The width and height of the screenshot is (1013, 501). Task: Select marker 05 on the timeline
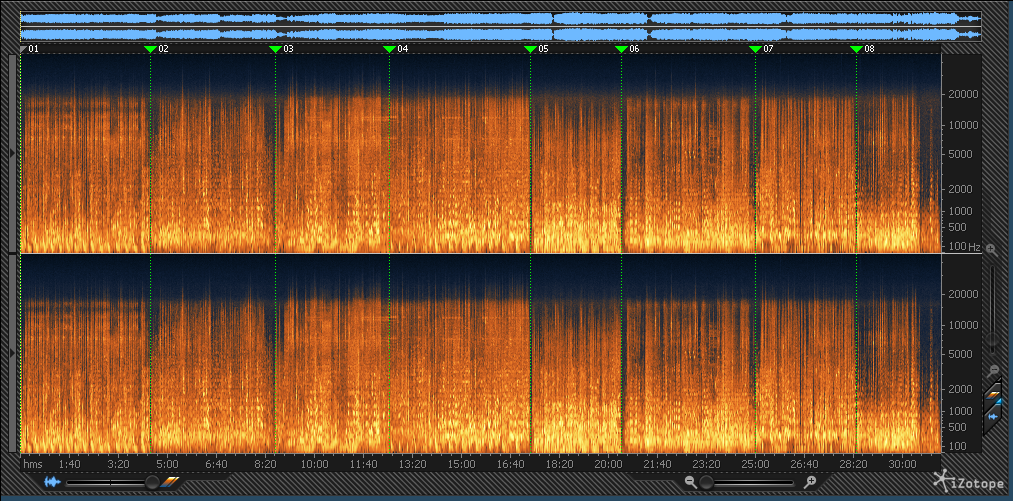[x=530, y=48]
